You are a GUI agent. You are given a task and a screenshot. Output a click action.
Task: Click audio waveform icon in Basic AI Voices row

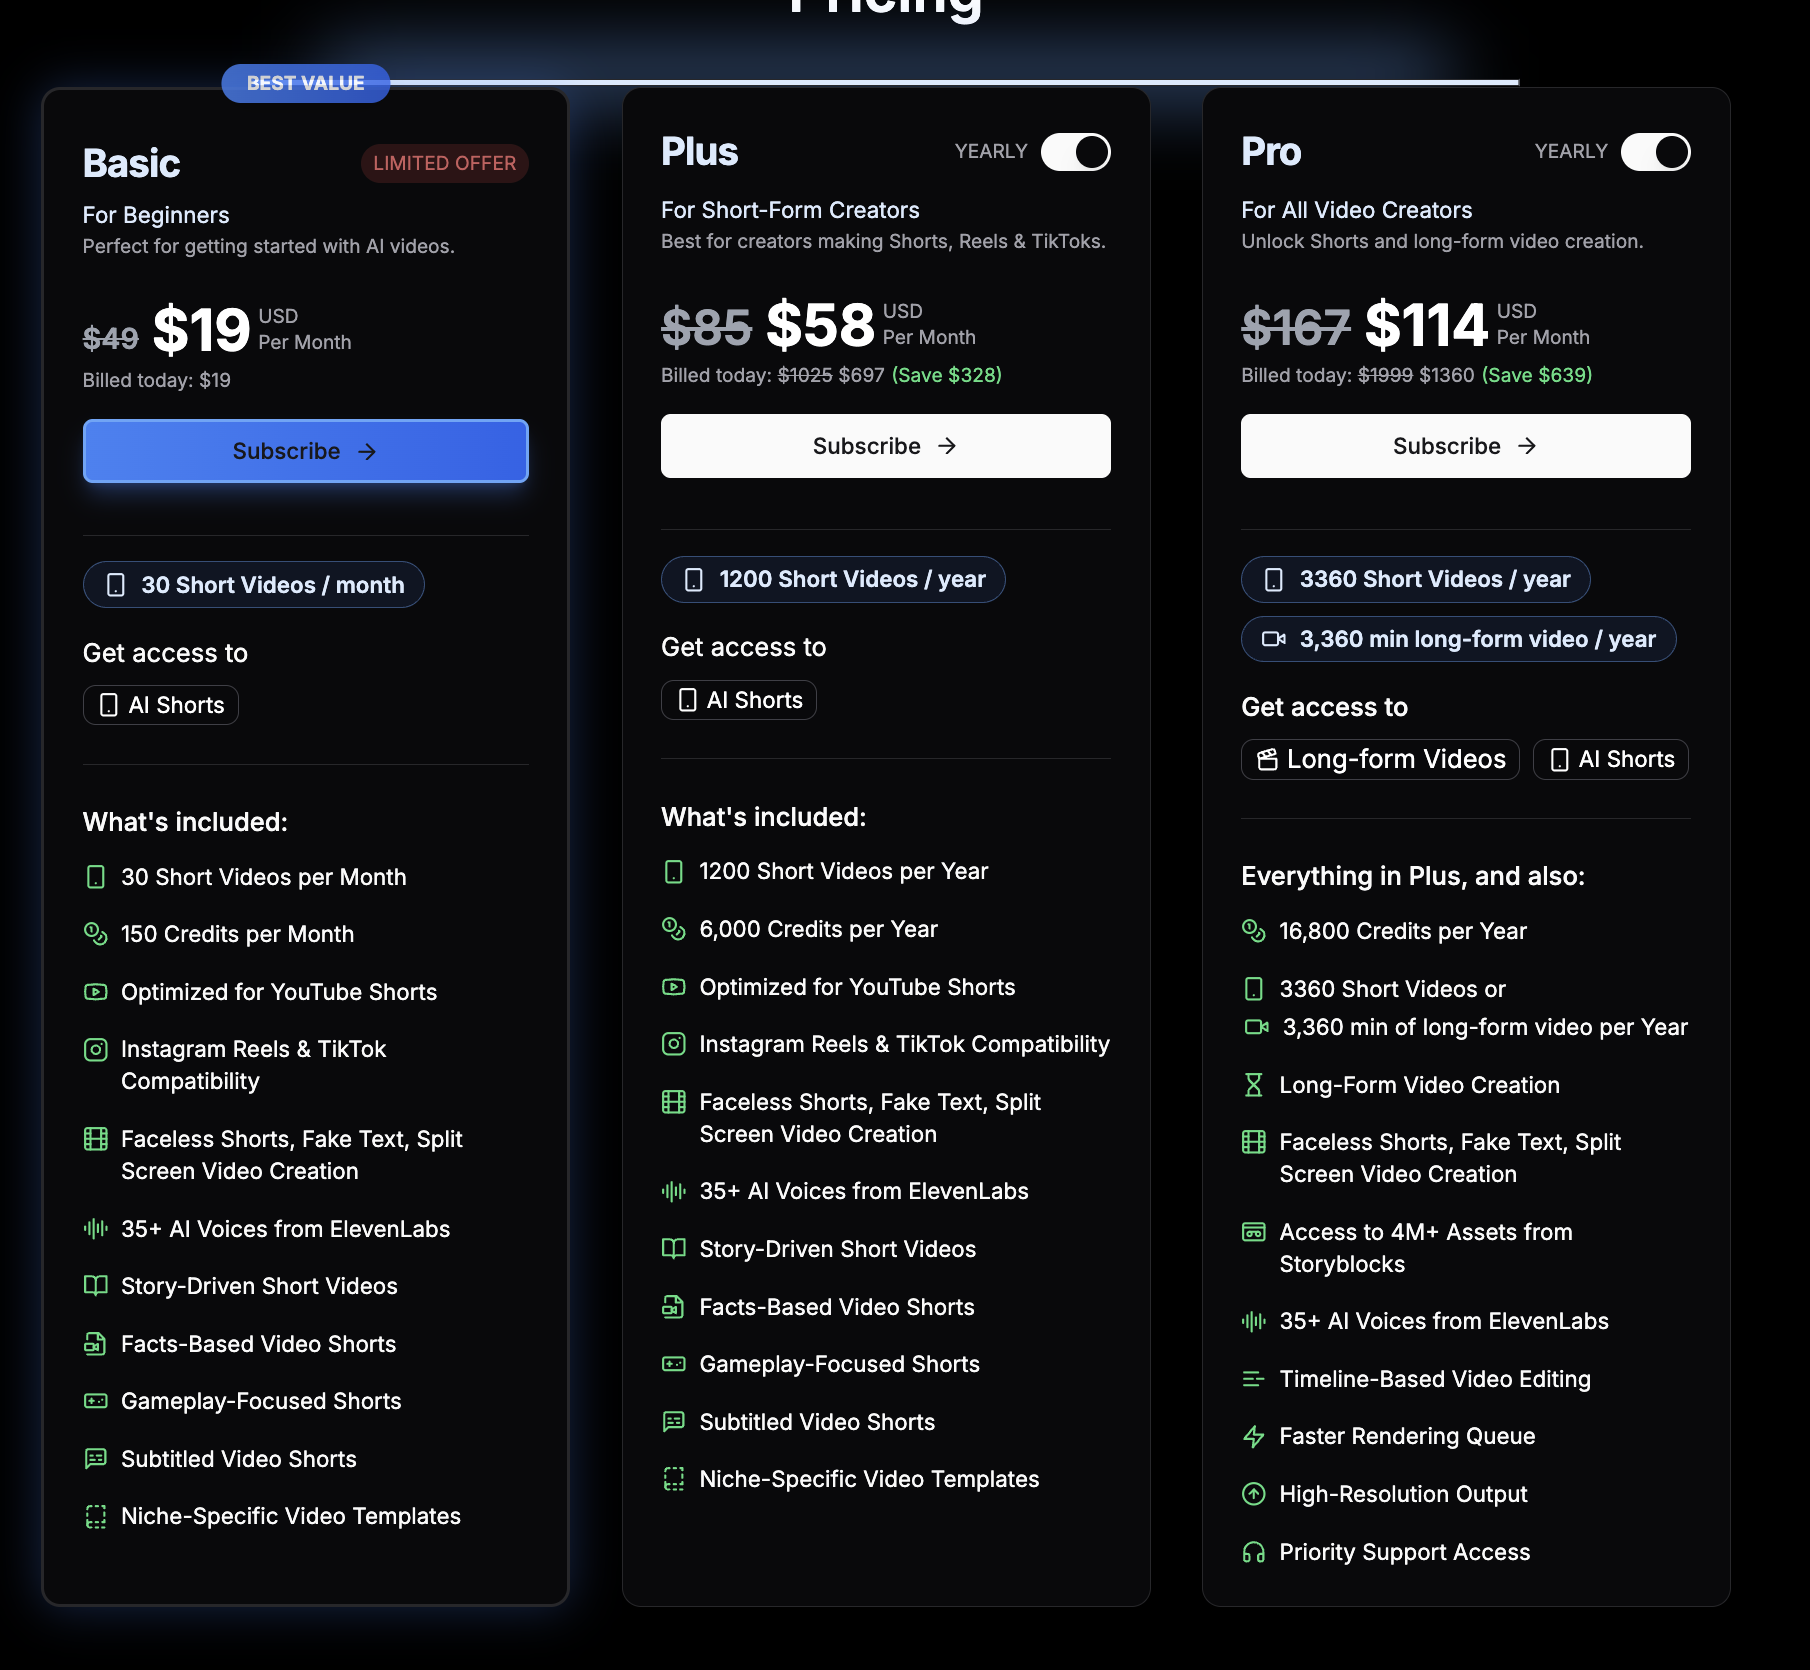(x=96, y=1229)
